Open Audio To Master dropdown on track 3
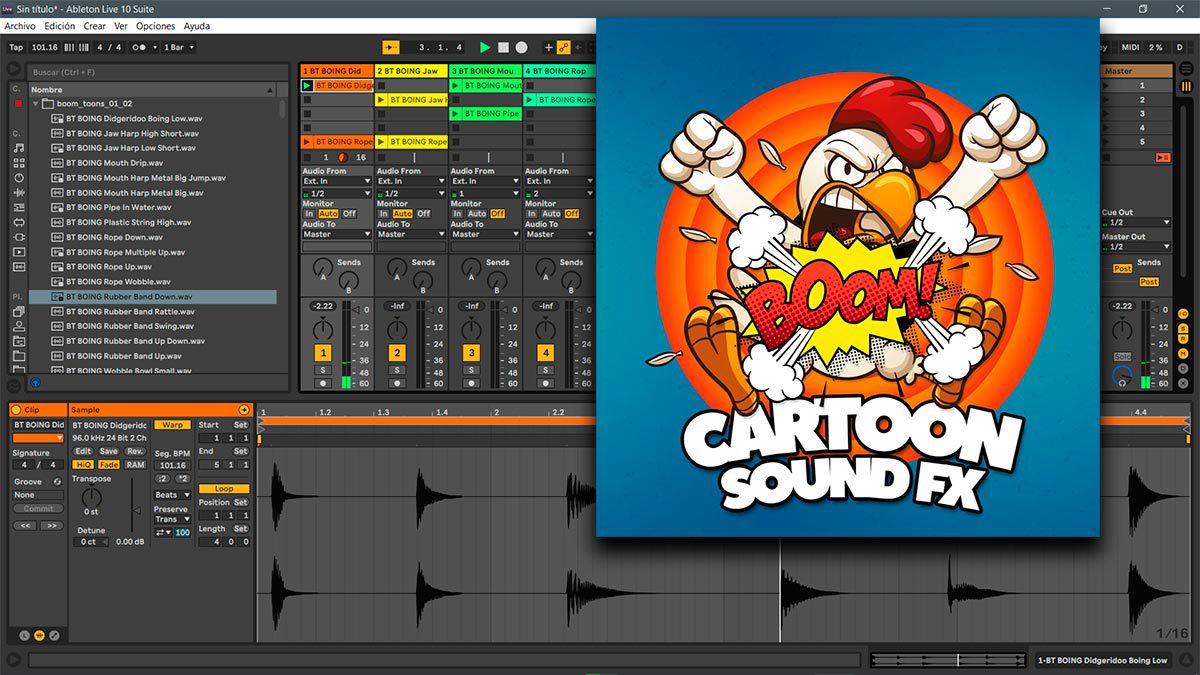 pos(485,234)
